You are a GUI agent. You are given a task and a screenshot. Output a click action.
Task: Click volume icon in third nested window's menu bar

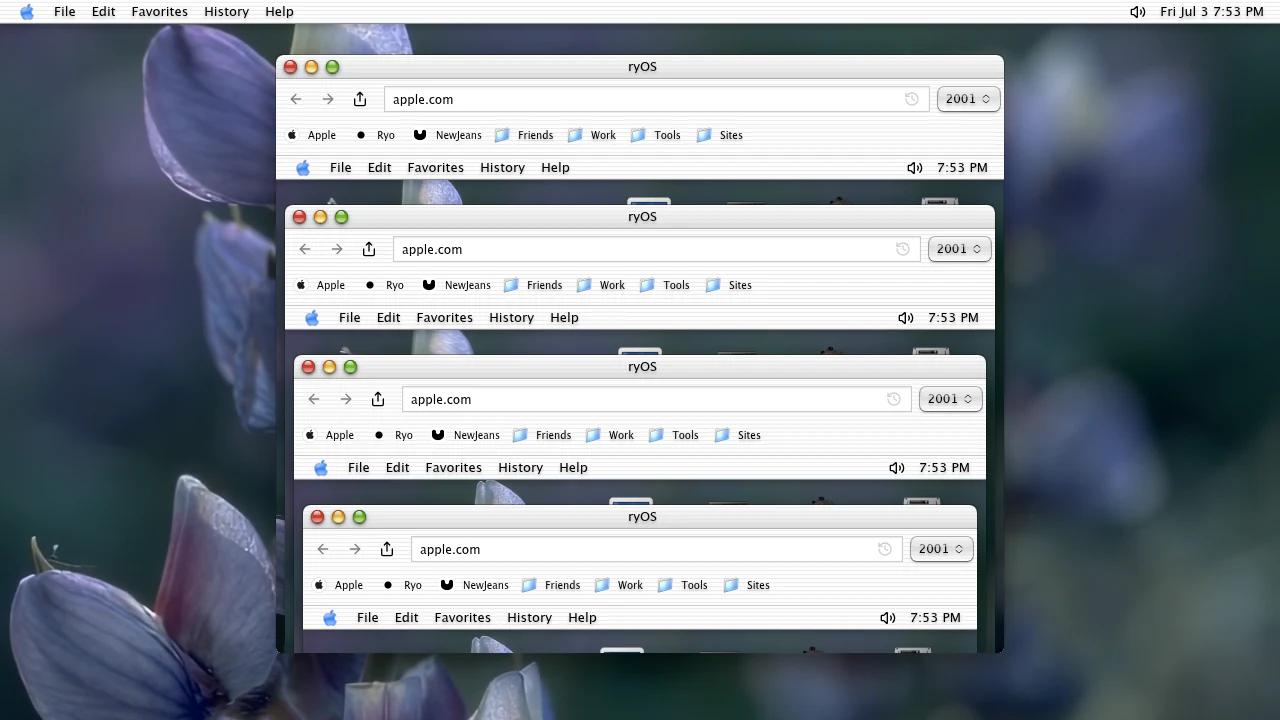coord(896,468)
